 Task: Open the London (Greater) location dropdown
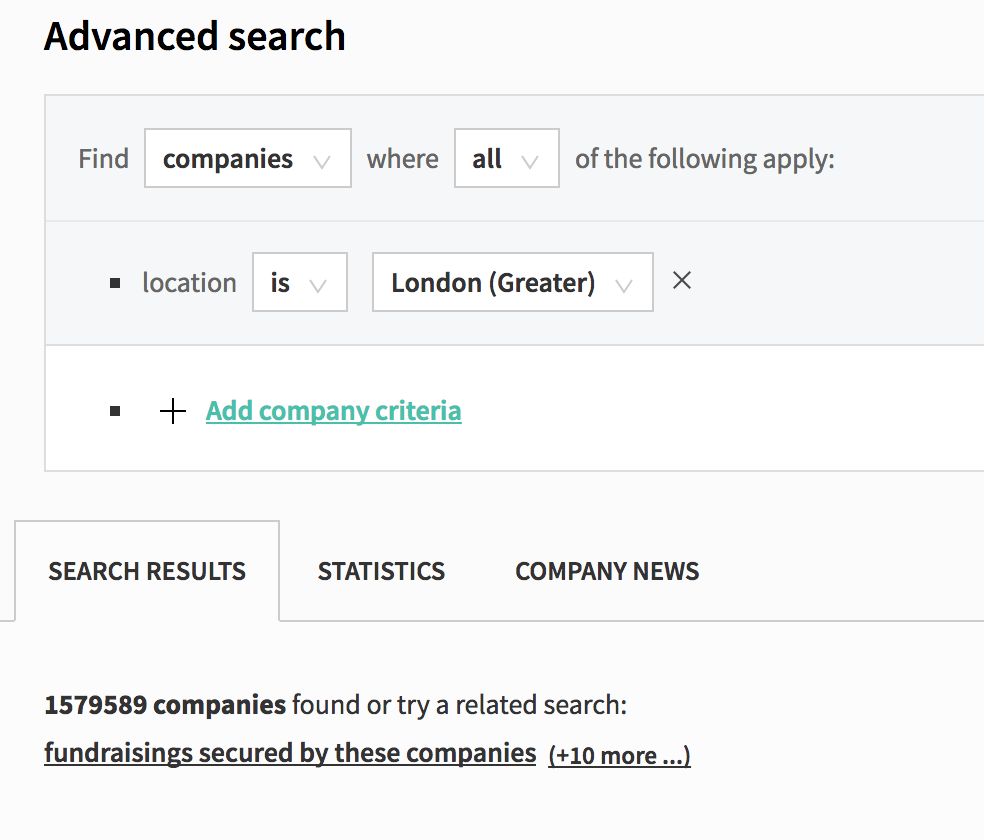pyautogui.click(x=513, y=282)
